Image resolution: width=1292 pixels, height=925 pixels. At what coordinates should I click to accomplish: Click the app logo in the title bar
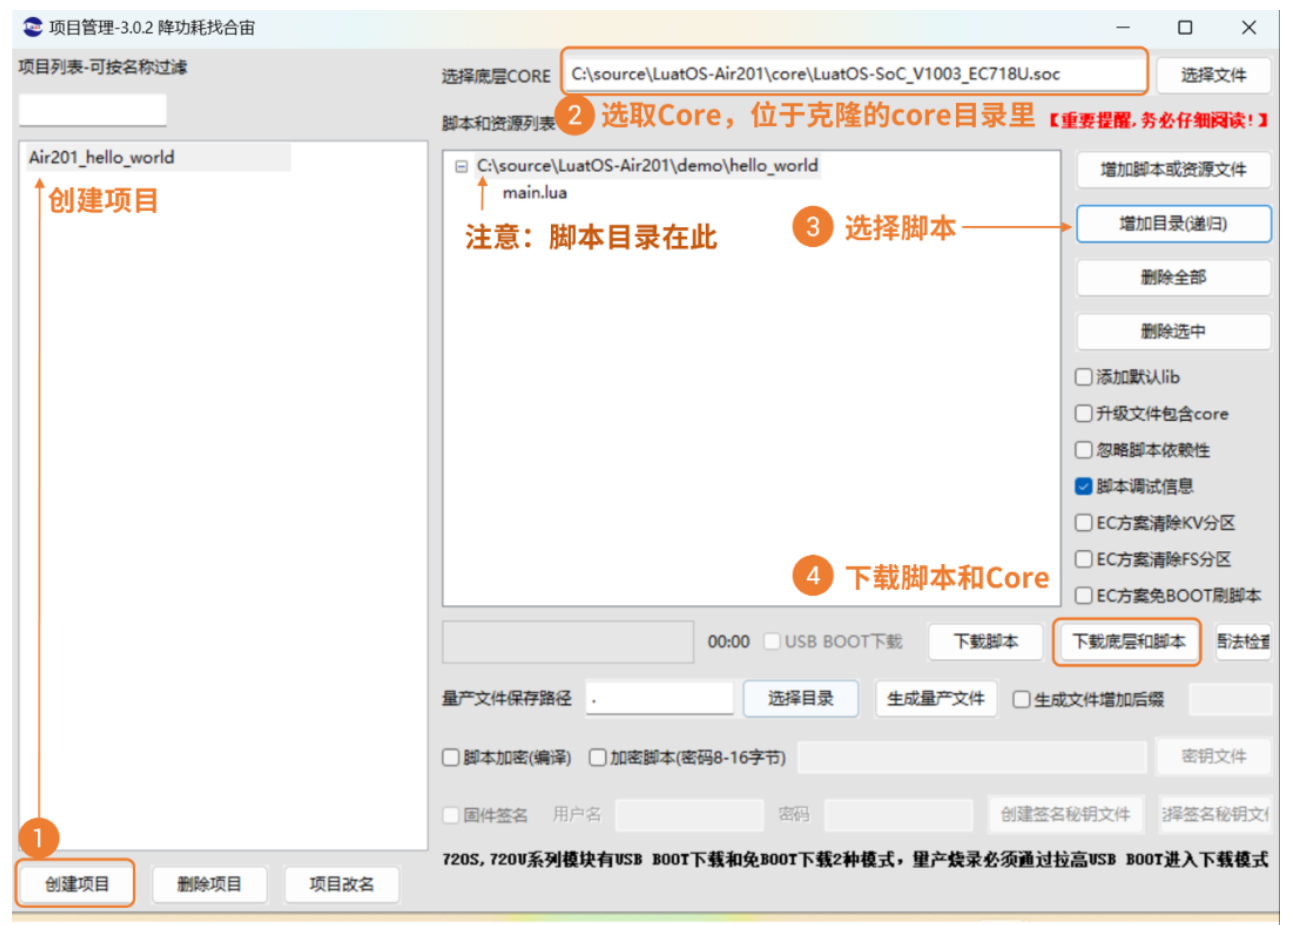pos(33,27)
